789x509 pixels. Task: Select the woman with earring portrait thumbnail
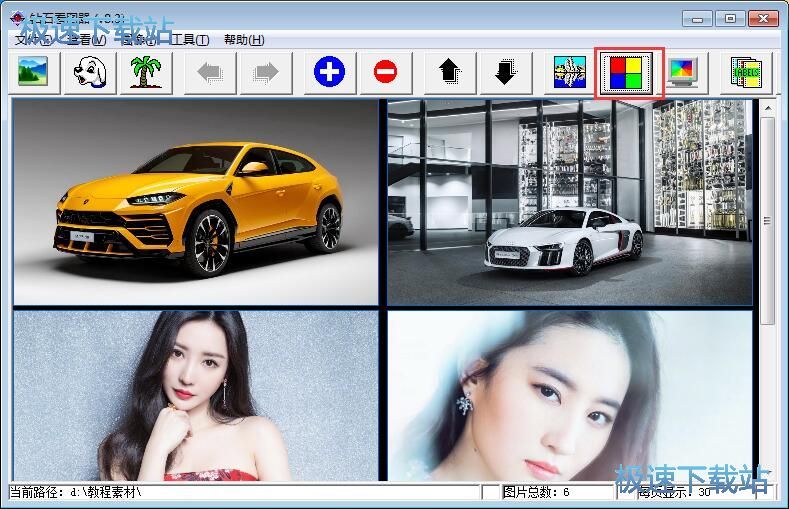coord(570,395)
